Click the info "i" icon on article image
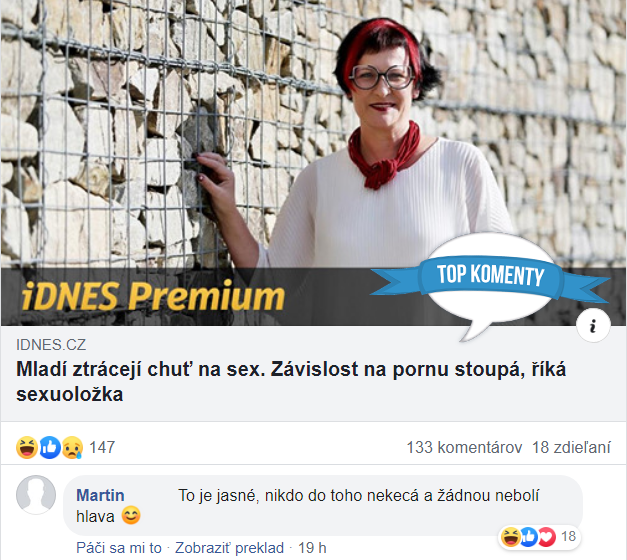 pos(593,325)
